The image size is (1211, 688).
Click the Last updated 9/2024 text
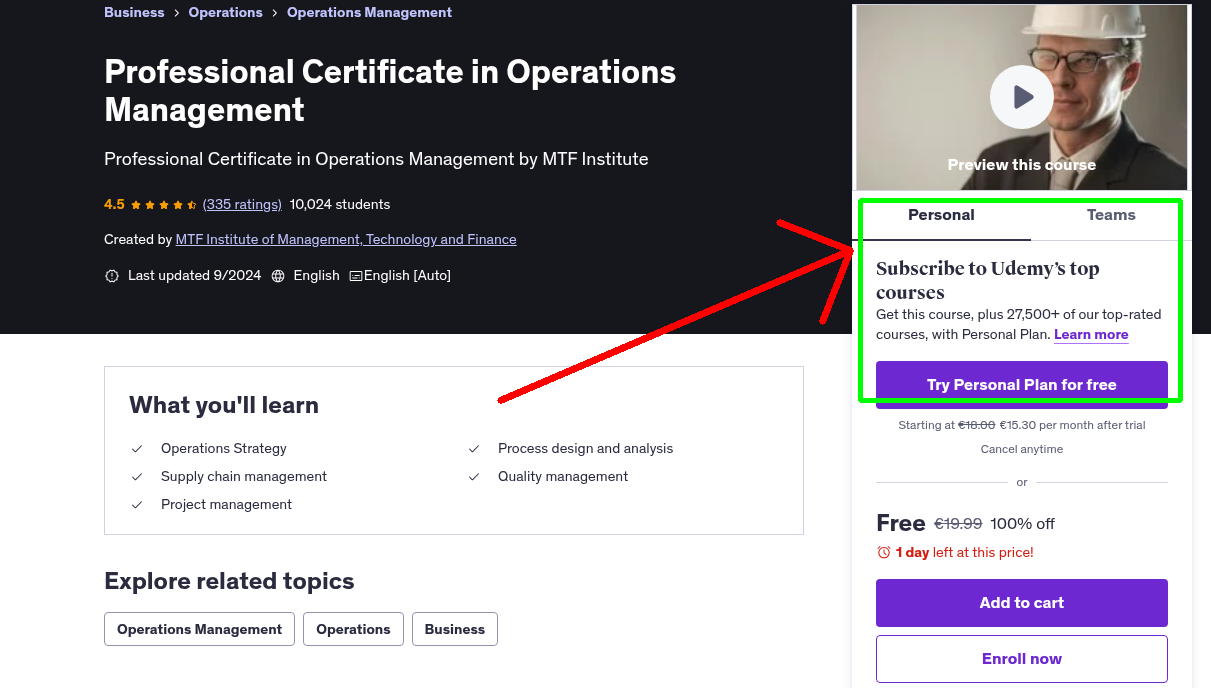194,275
